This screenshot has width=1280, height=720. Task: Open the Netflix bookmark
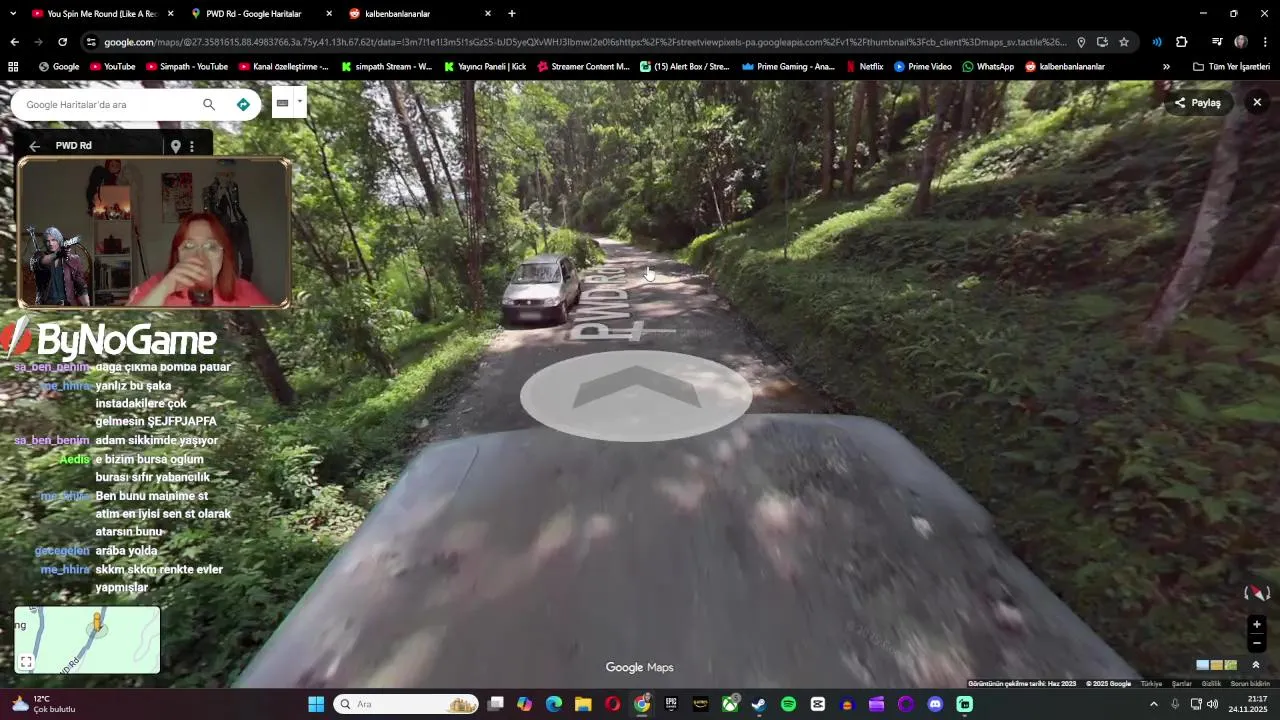click(x=864, y=67)
